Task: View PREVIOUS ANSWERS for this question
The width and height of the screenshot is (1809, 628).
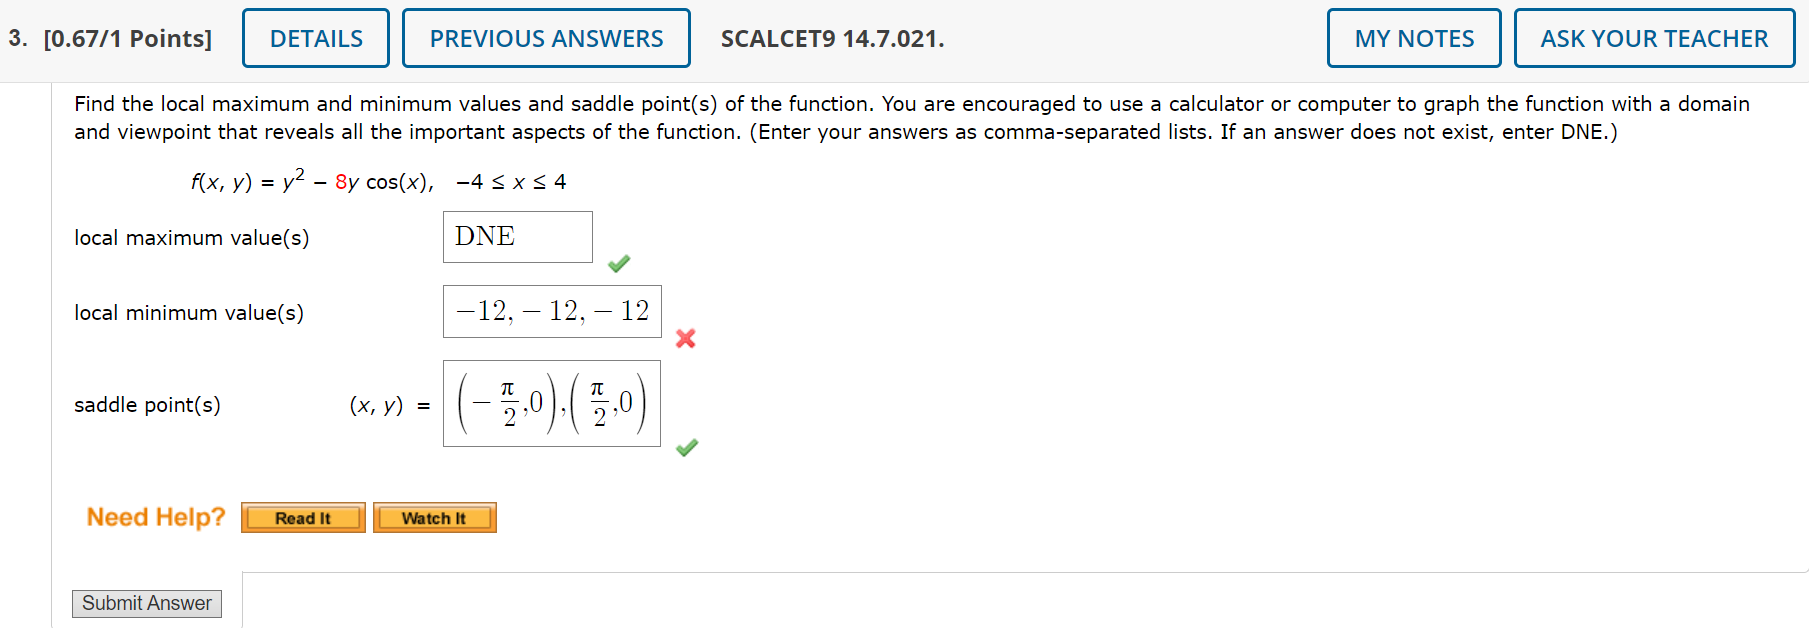Action: [545, 37]
